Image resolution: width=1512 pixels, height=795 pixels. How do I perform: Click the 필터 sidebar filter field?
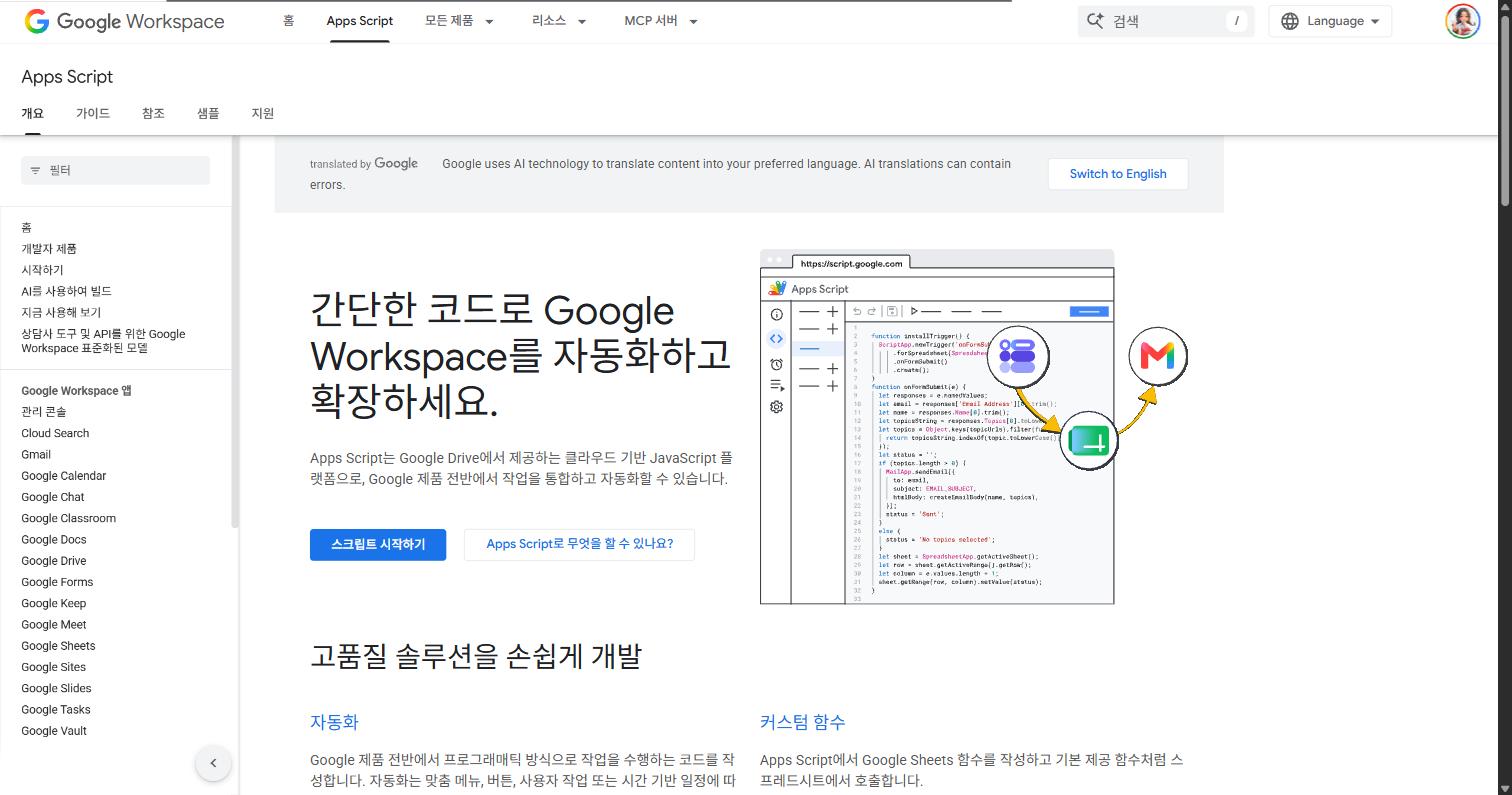[x=115, y=170]
